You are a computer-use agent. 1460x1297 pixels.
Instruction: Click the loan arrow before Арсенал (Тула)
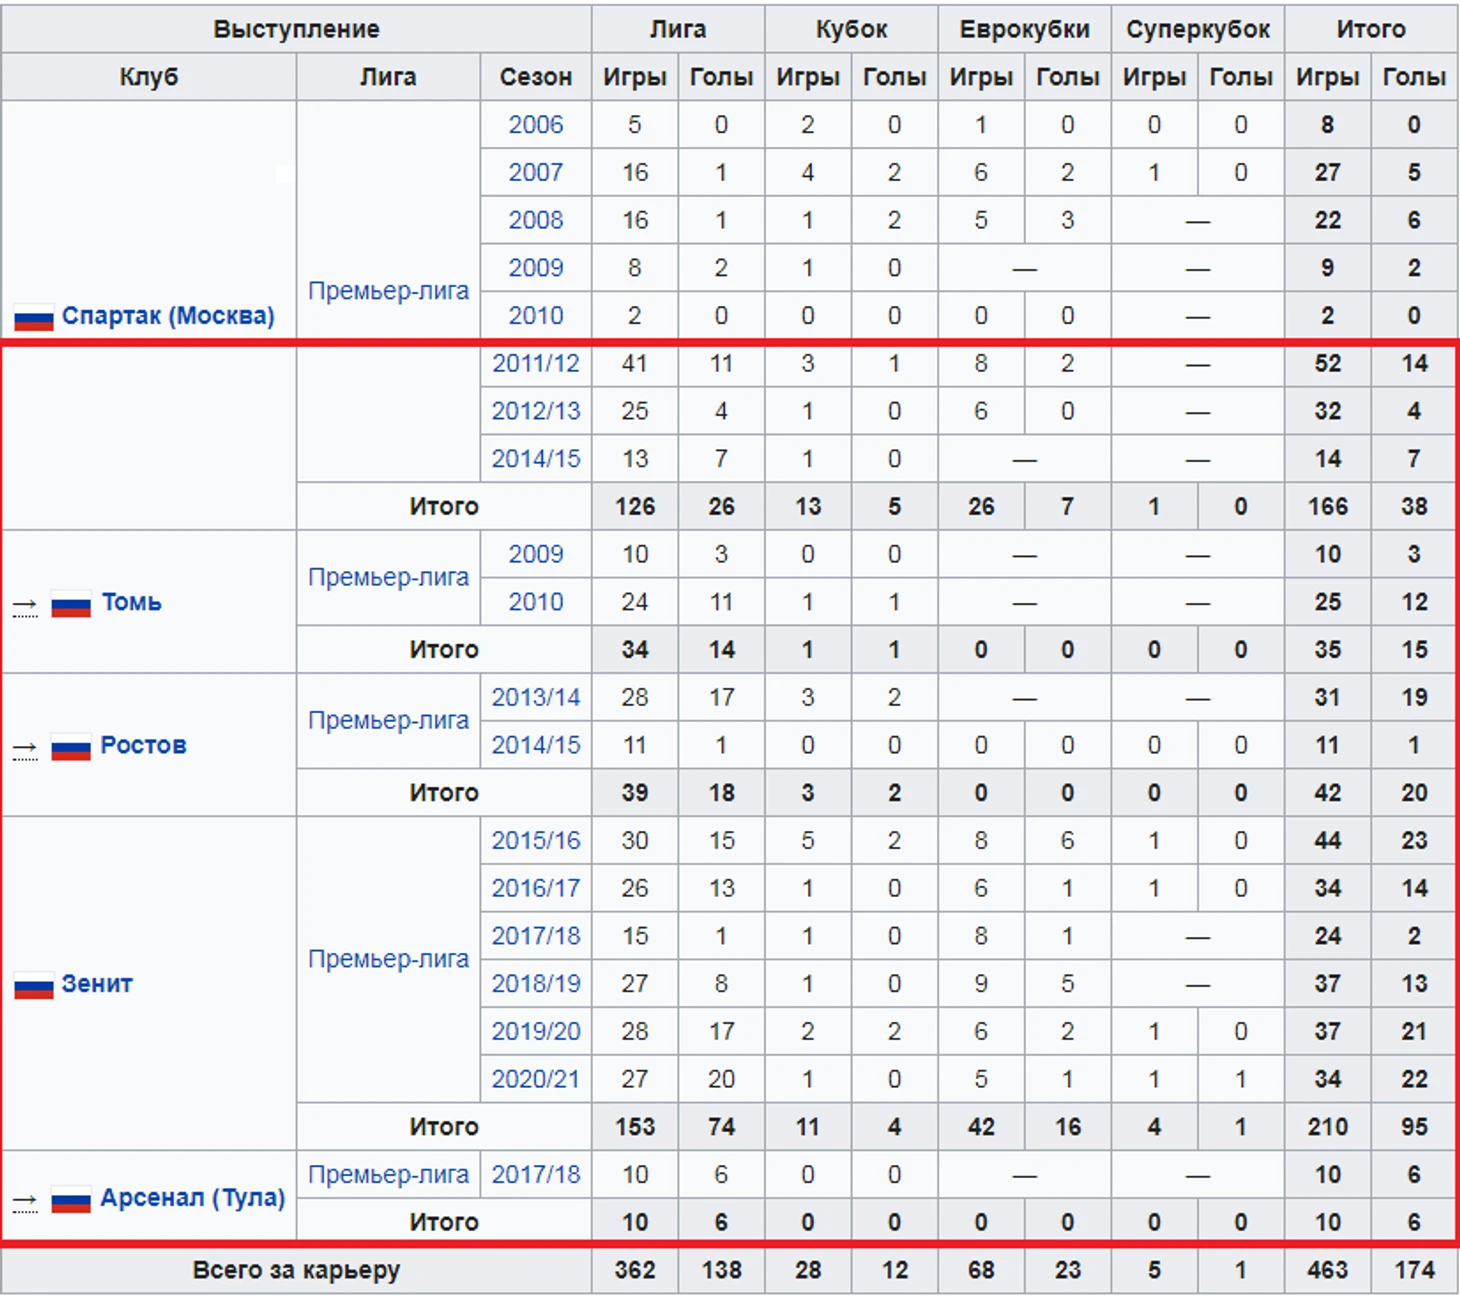point(25,1202)
